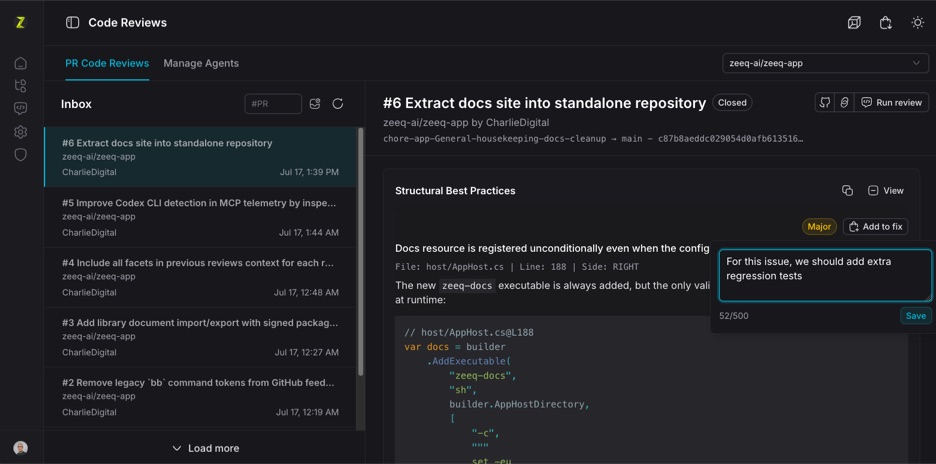
Task: Select the PR Code Reviews tab
Action: point(107,63)
